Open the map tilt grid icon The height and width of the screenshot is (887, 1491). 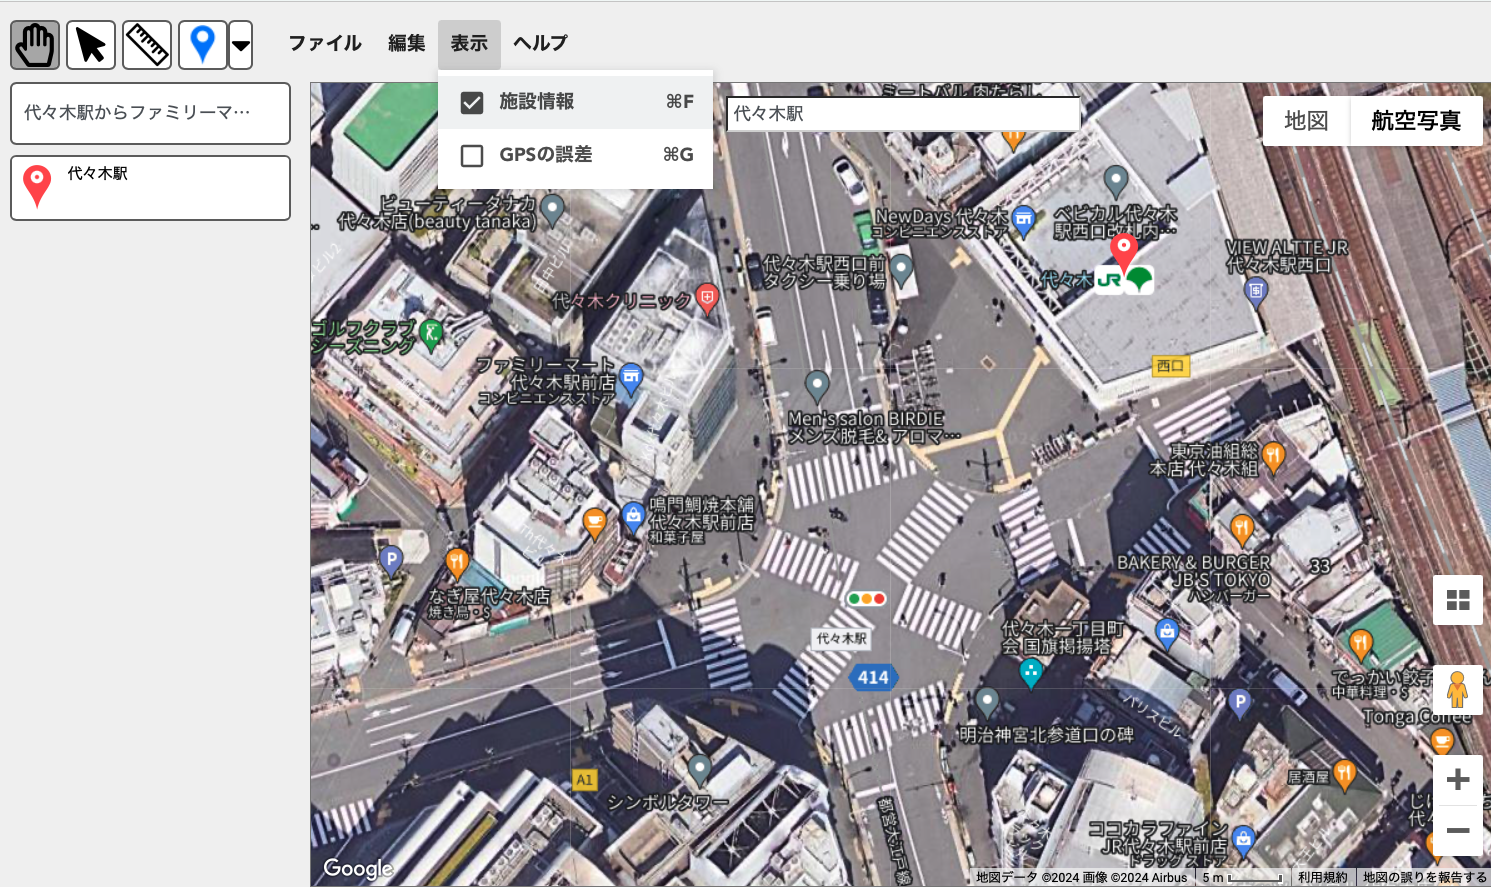(x=1457, y=600)
